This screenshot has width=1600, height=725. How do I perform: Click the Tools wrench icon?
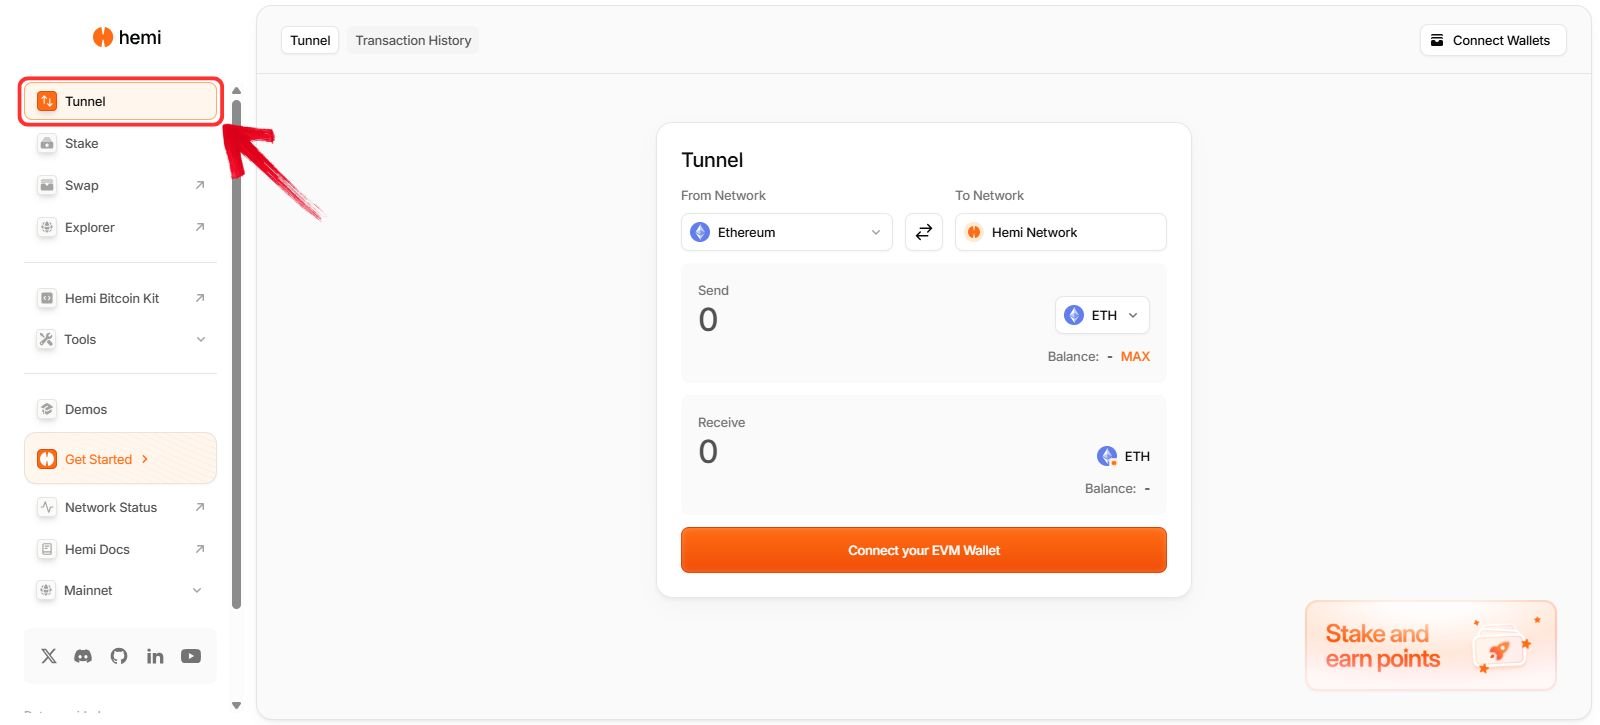46,339
